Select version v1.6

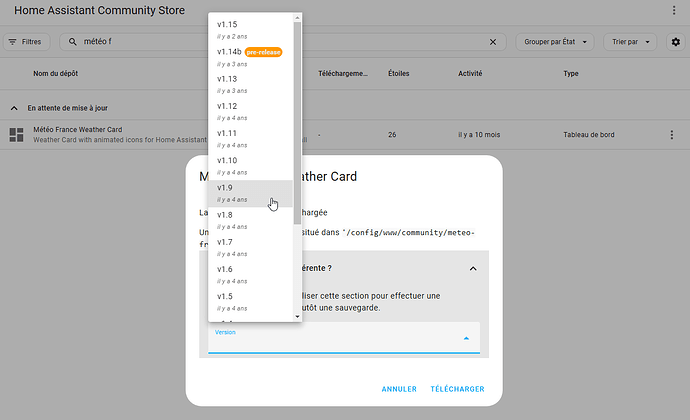(250, 275)
